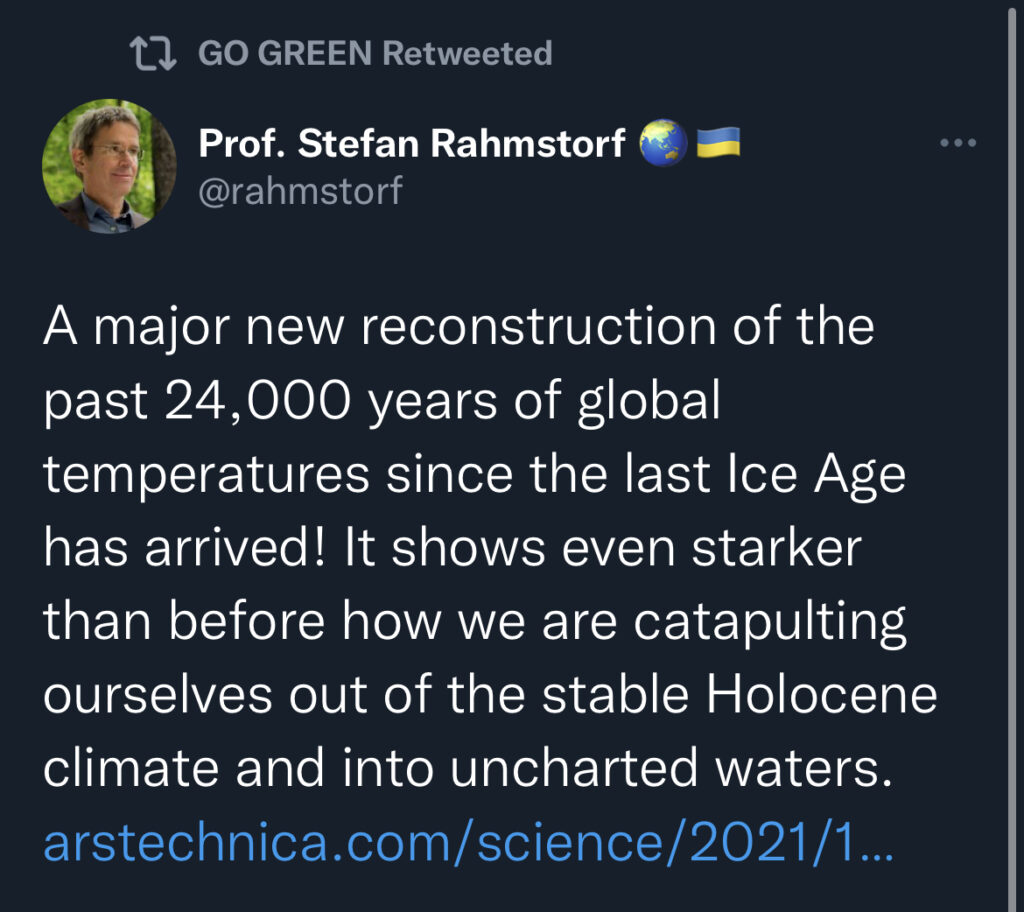The image size is (1024, 912).
Task: Click the phrase uncharted waters
Action: 671,768
